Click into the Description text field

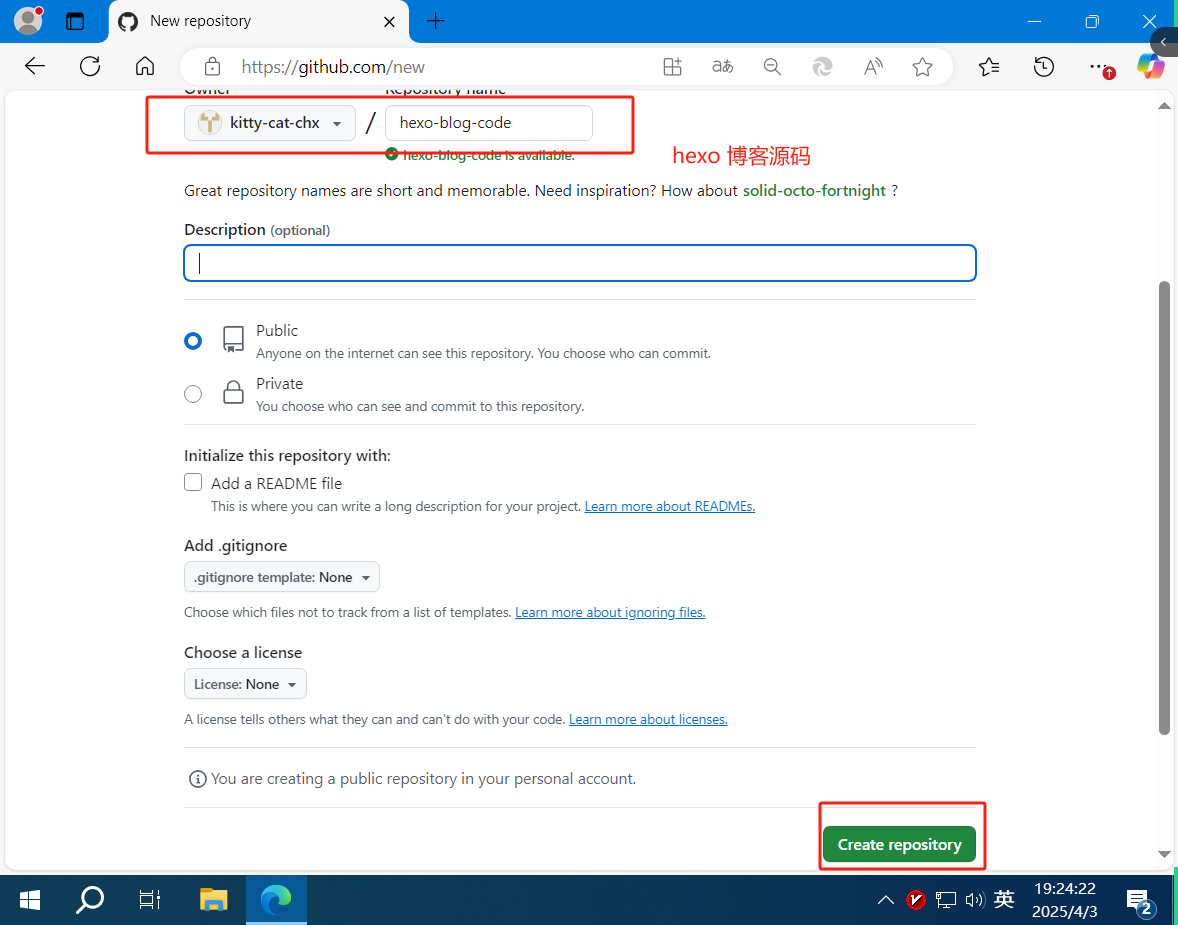[579, 263]
